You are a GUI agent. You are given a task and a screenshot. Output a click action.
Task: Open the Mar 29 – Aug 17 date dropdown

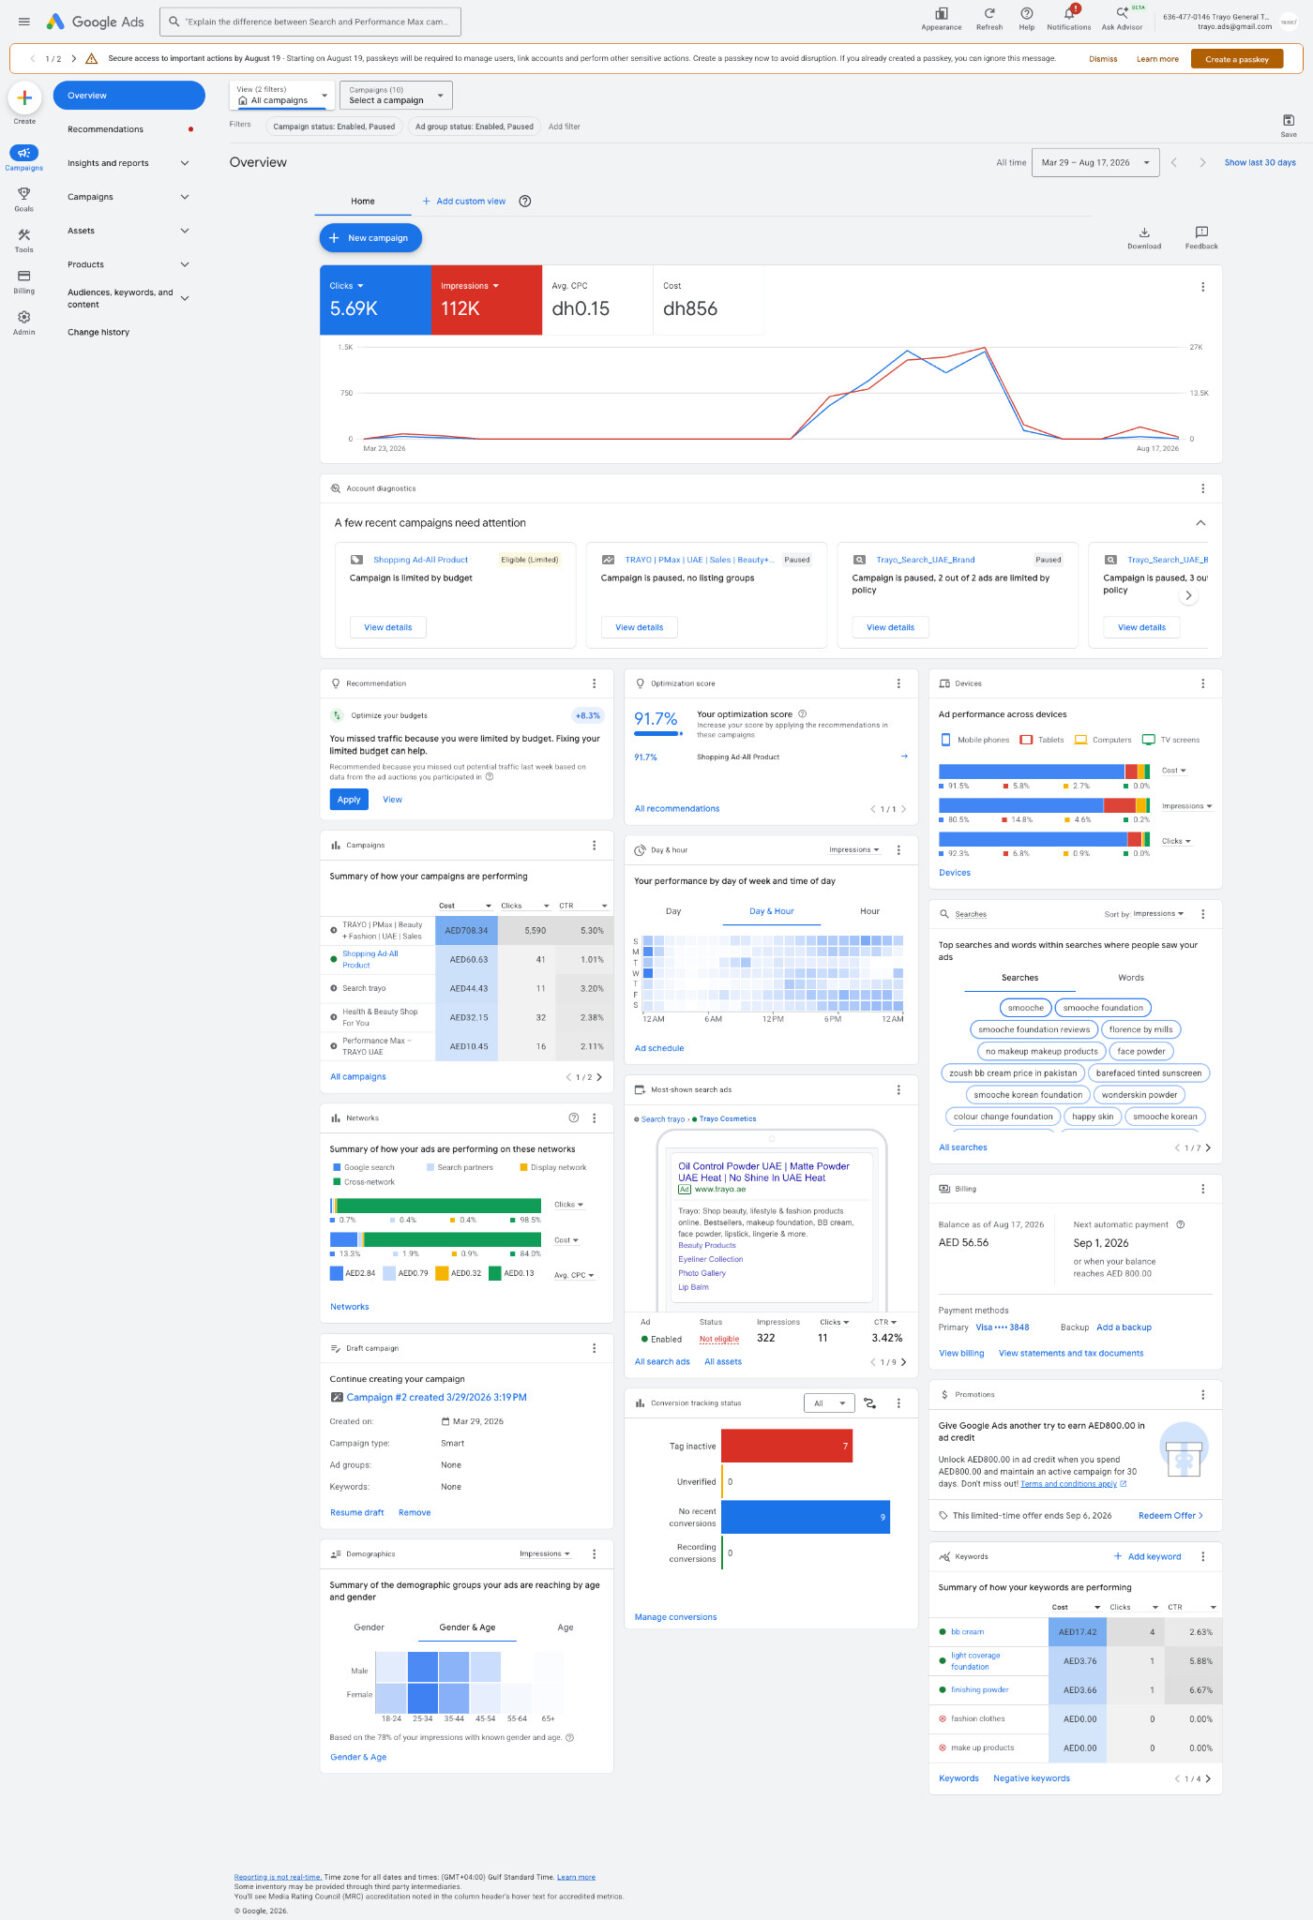(x=1095, y=162)
